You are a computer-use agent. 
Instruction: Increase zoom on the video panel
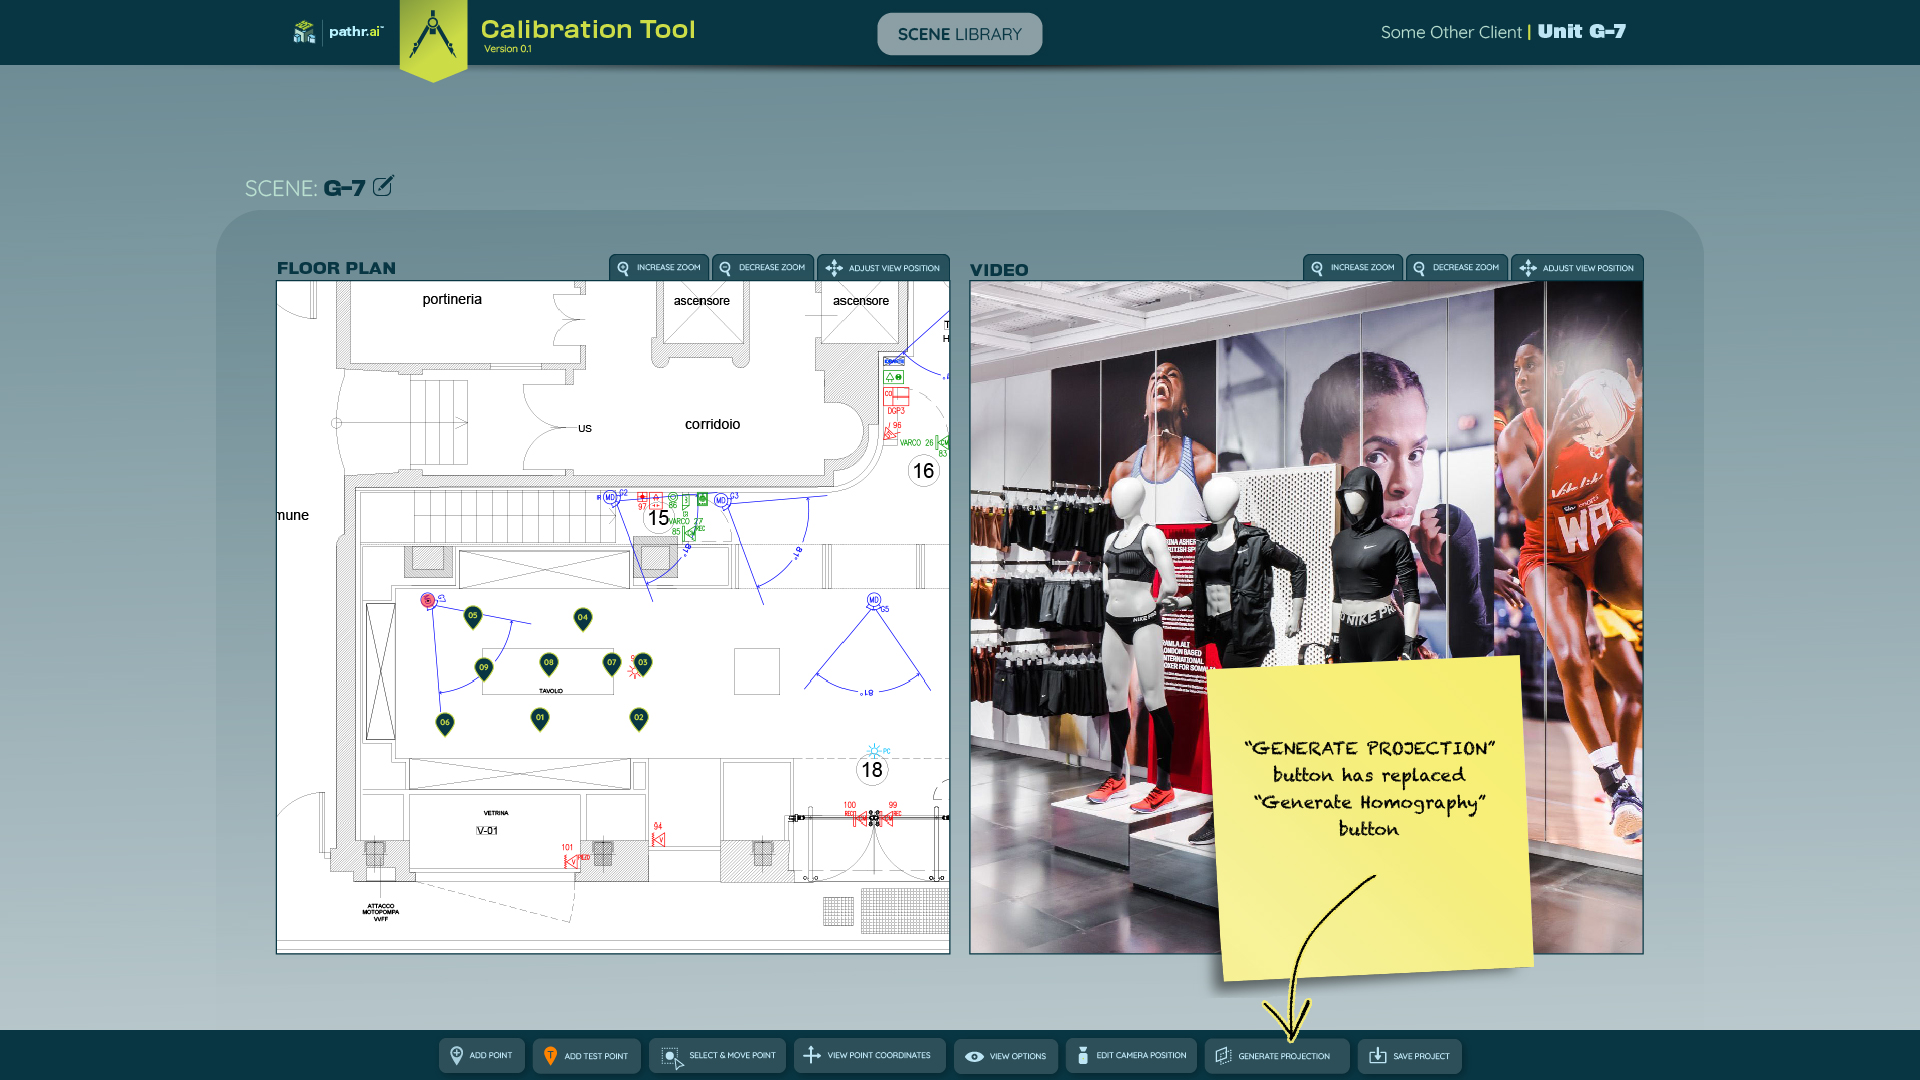(x=1353, y=268)
